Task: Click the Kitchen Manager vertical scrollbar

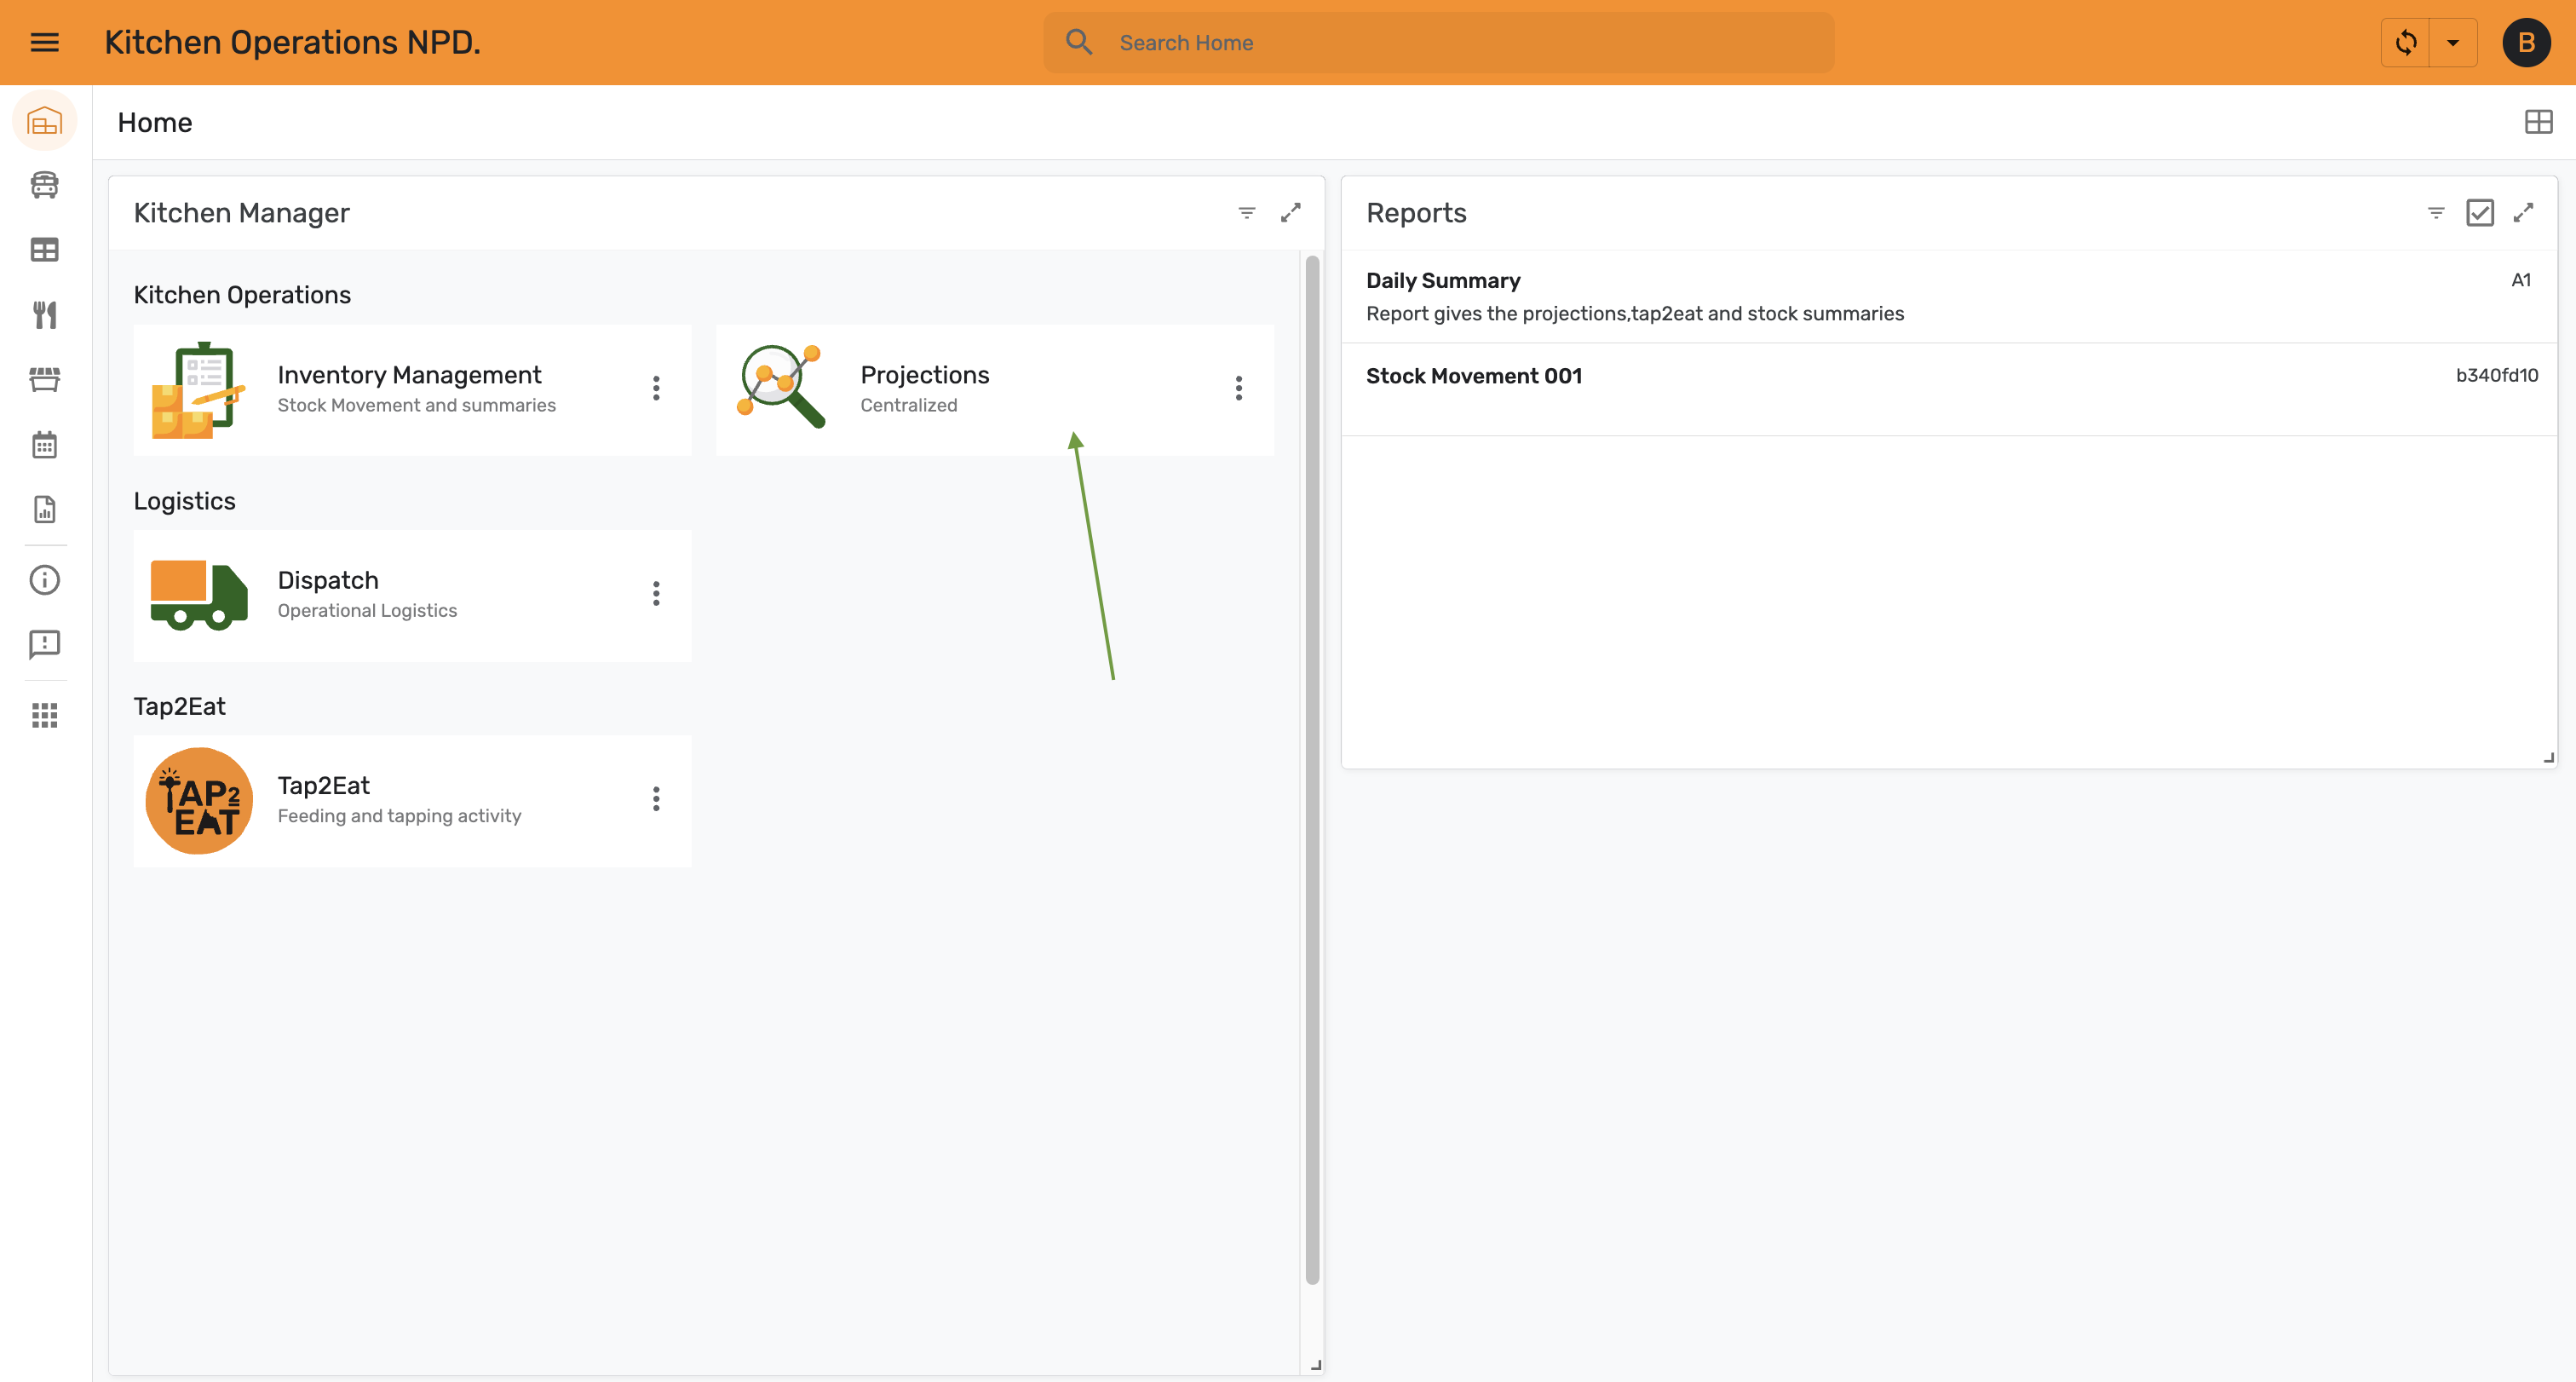Action: pos(1312,770)
